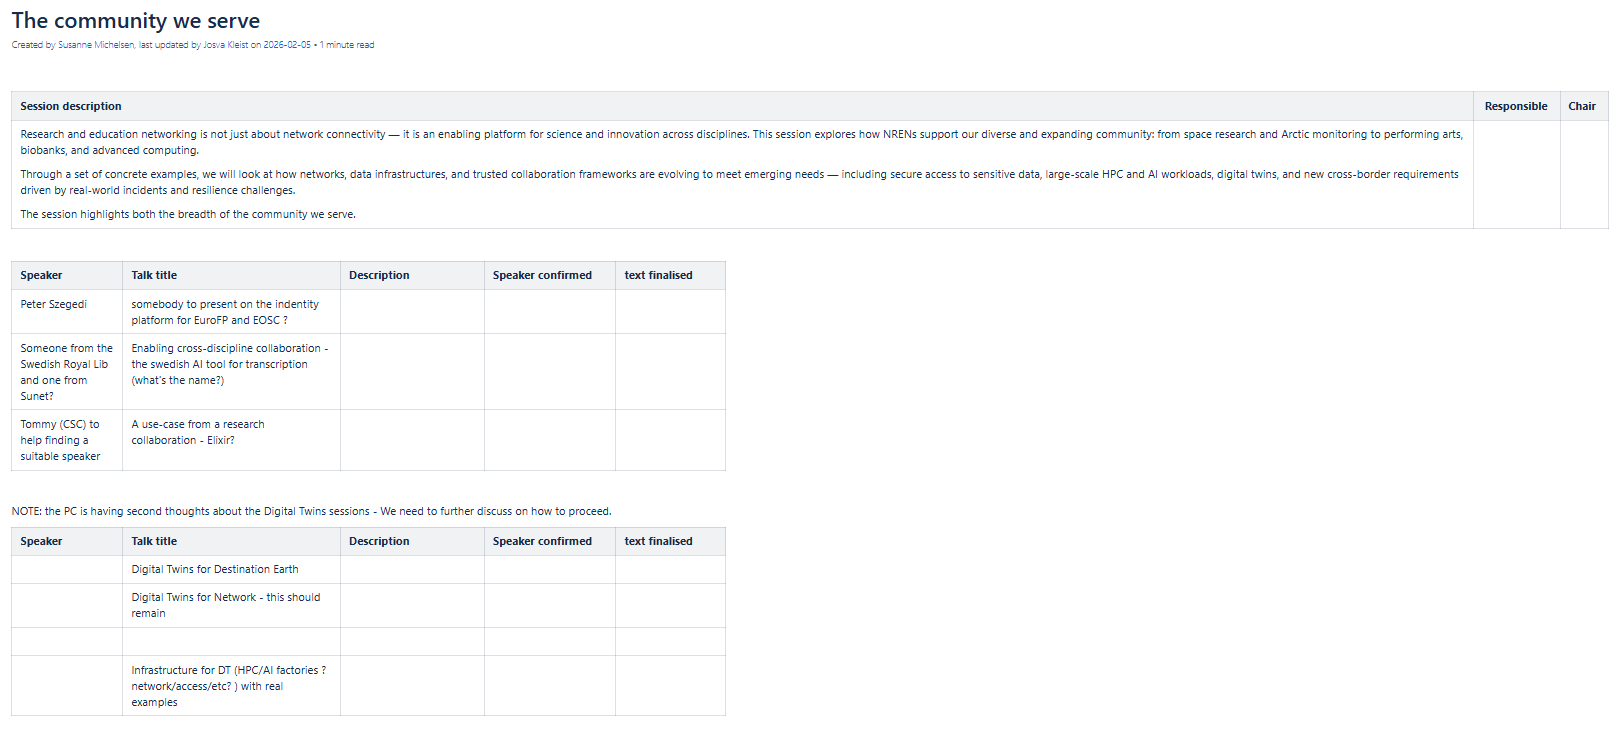This screenshot has height=735, width=1623.
Task: Open Josva Kleist's profile link
Action: tap(225, 45)
